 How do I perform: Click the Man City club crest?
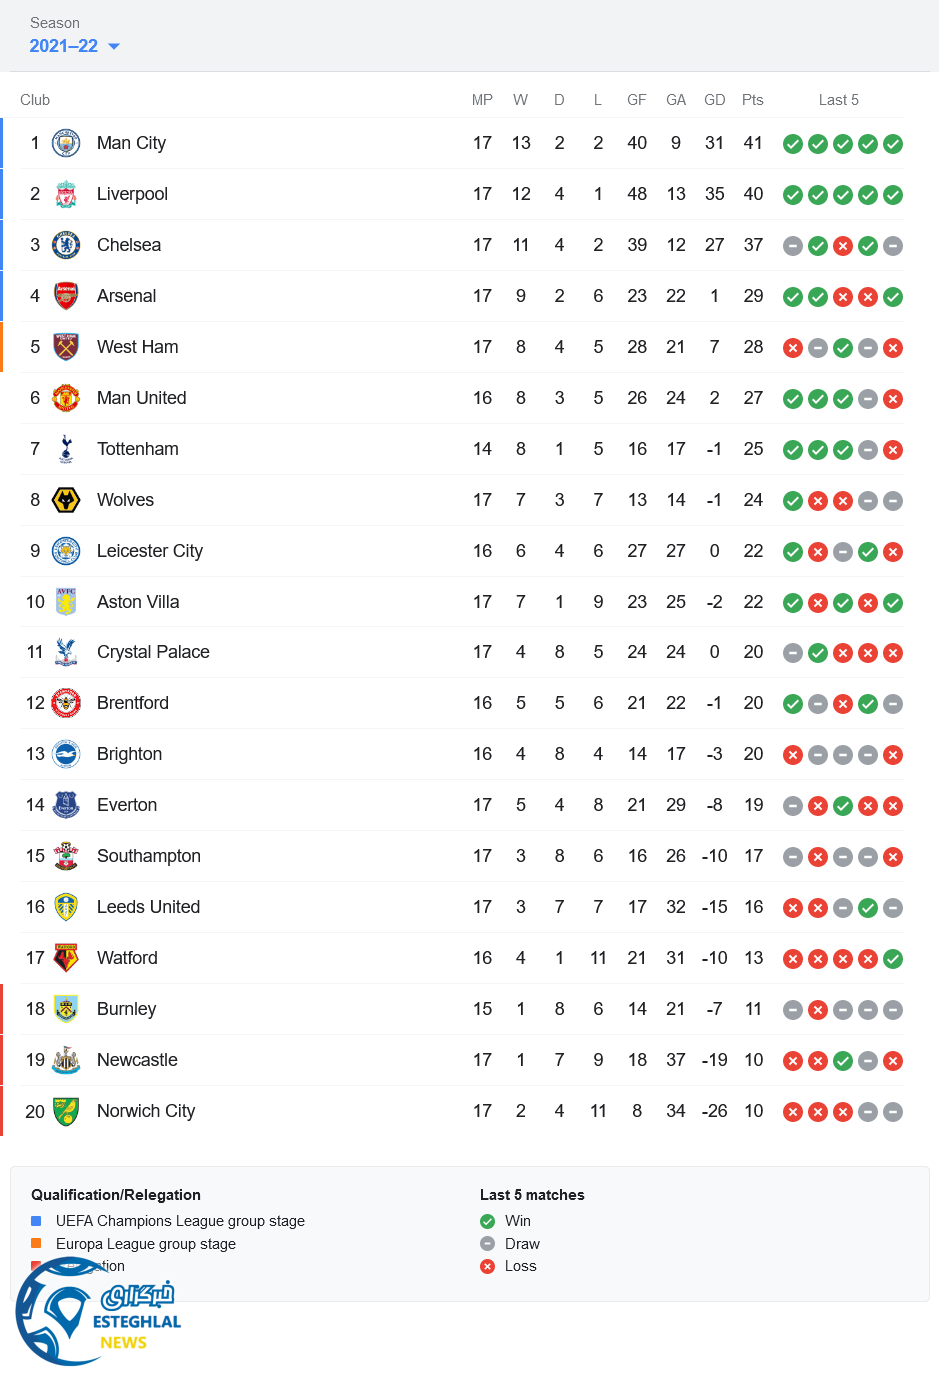[66, 143]
